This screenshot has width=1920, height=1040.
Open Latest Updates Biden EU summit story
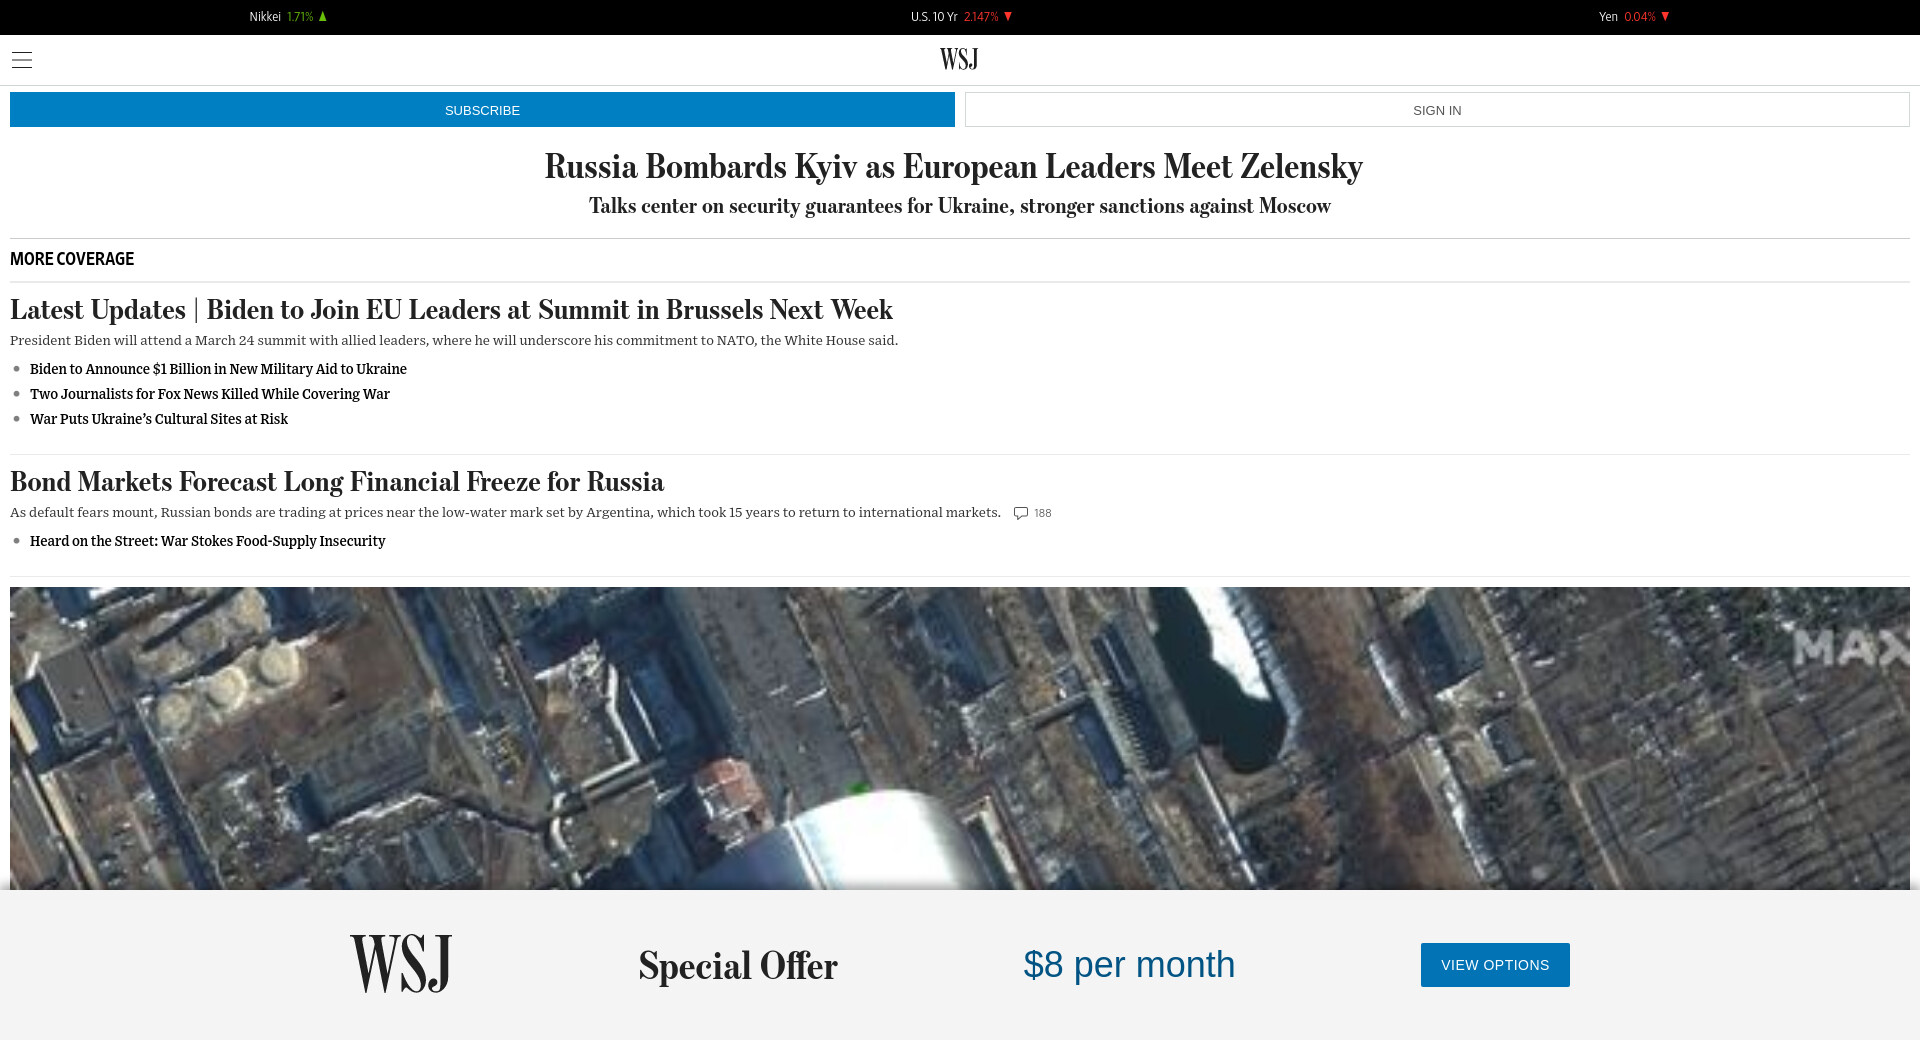(451, 310)
